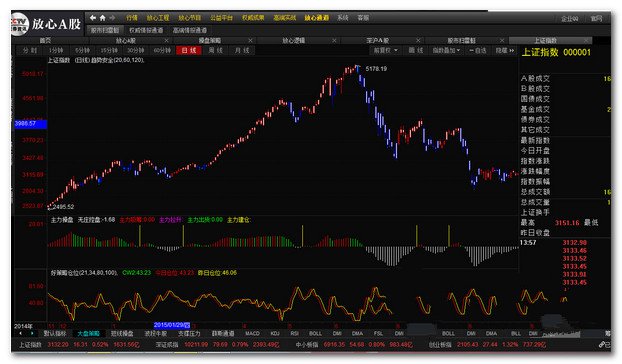Open the 前复权 dropdown
622x364 pixels.
(x=385, y=50)
